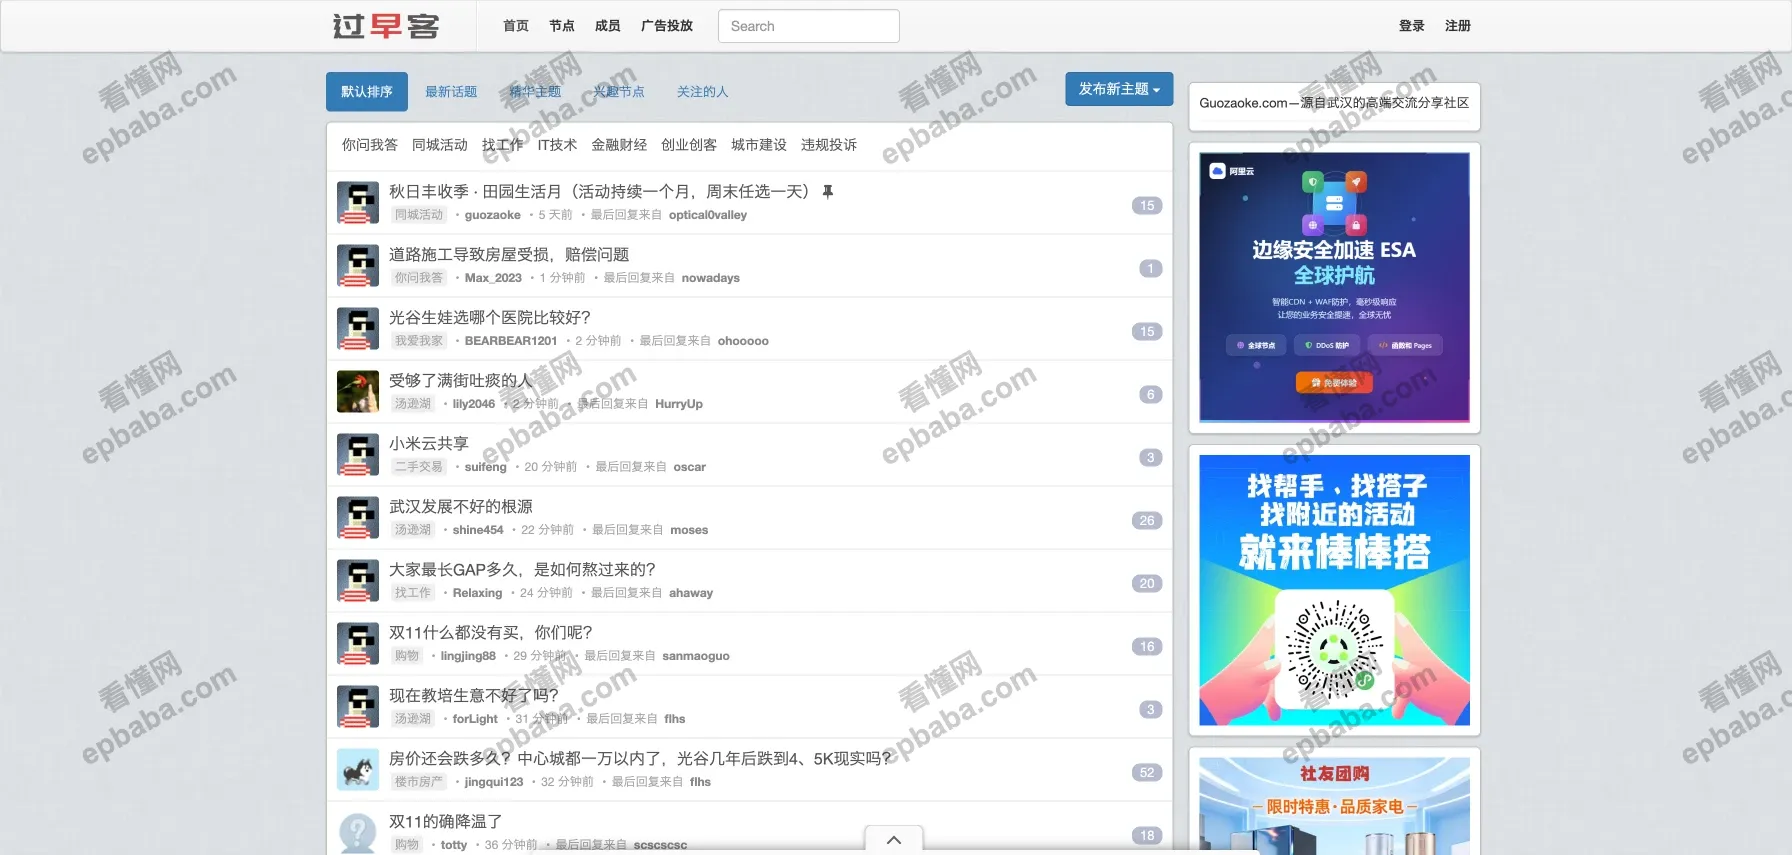
Task: Open topic 大家最长GAP多久
Action: coord(523,569)
